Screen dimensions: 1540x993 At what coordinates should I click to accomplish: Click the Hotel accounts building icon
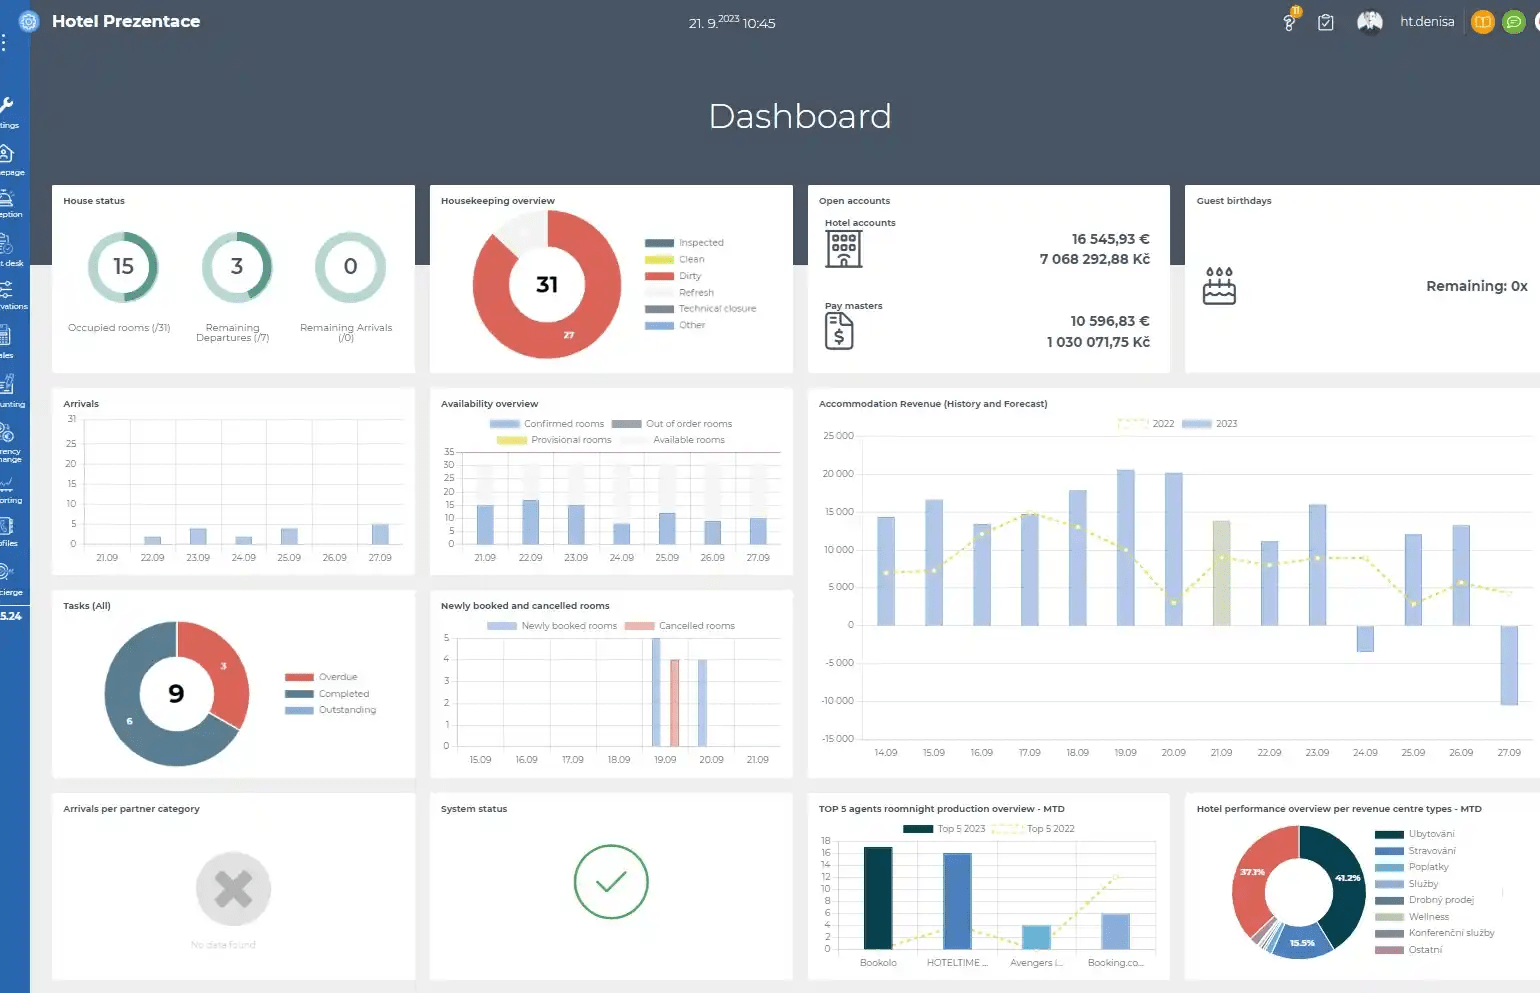coord(843,248)
